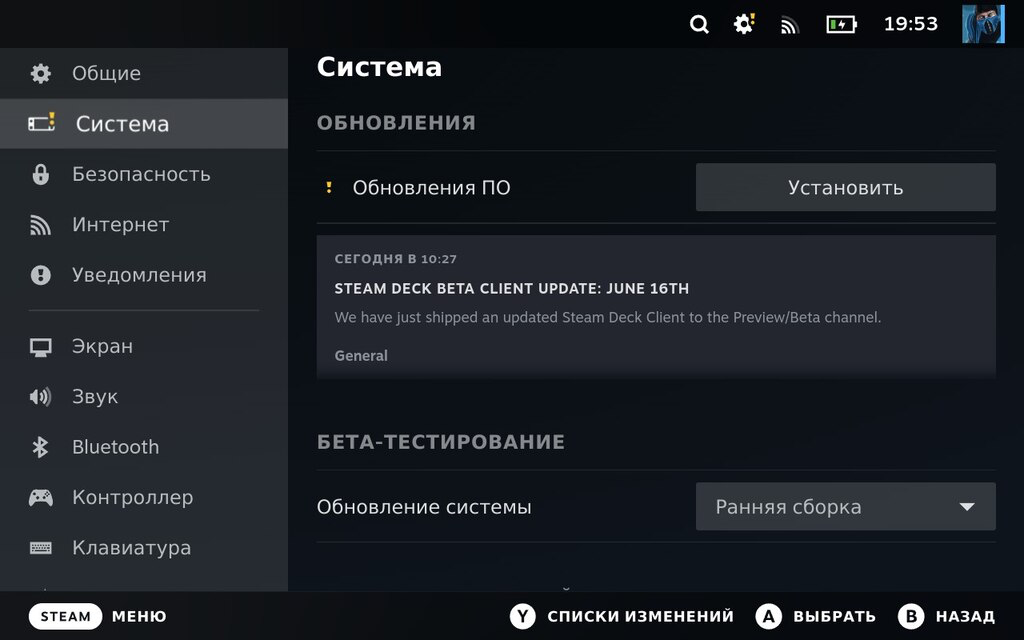The height and width of the screenshot is (640, 1024).
Task: Click the search magnifier icon
Action: click(699, 24)
